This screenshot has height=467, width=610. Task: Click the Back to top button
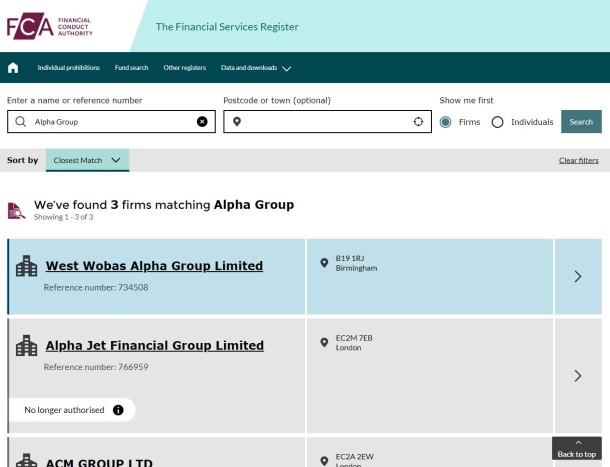(x=577, y=448)
